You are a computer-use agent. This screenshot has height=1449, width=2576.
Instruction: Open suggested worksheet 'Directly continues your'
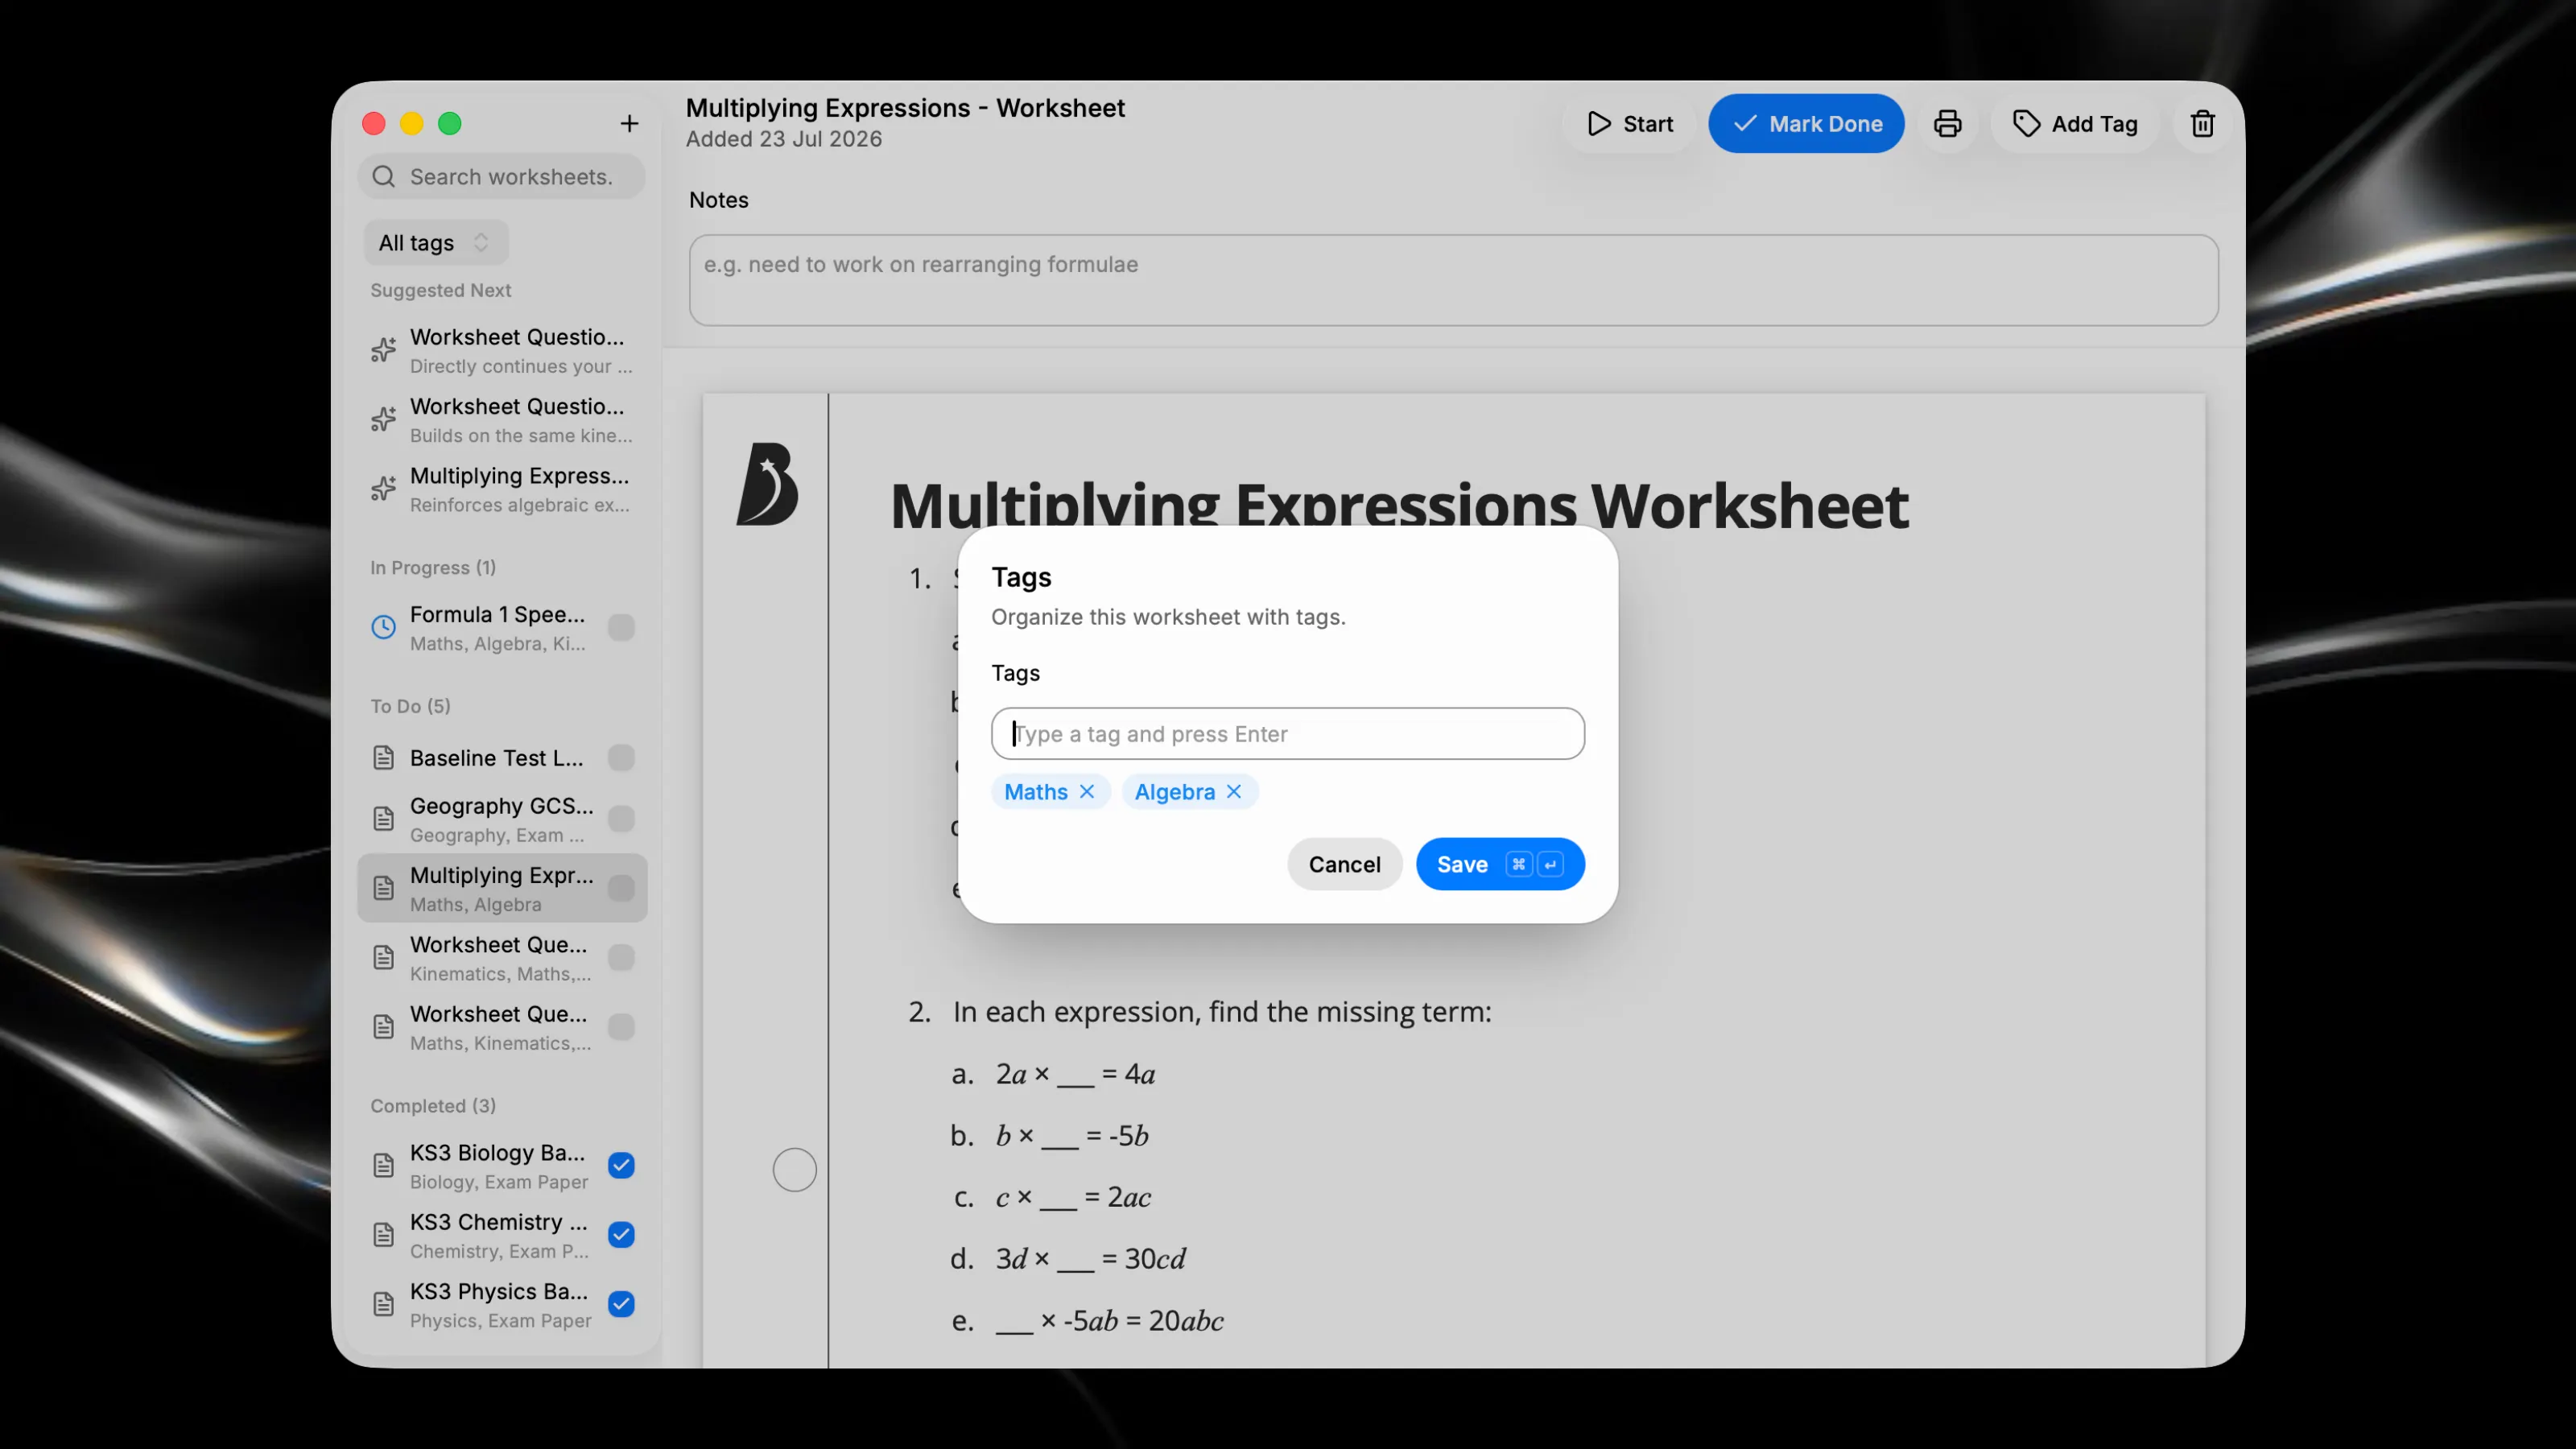tap(502, 350)
